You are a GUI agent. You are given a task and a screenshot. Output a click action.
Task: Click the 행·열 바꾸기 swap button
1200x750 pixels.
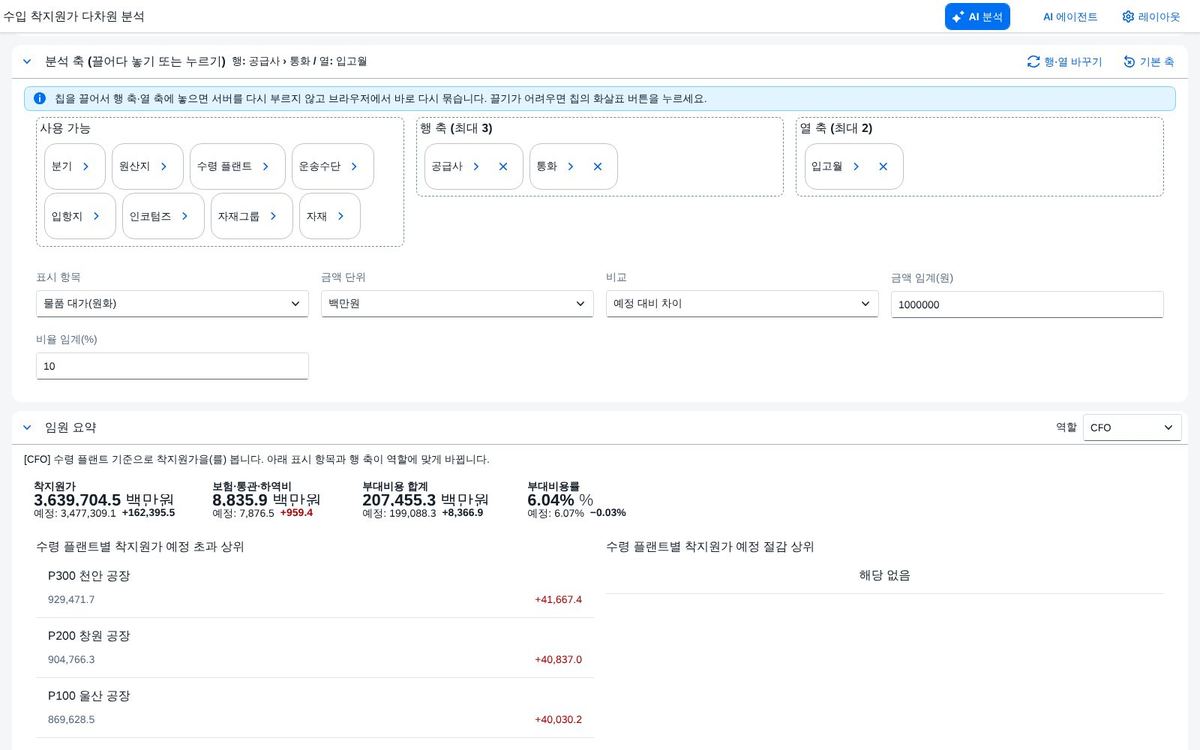pyautogui.click(x=1064, y=62)
